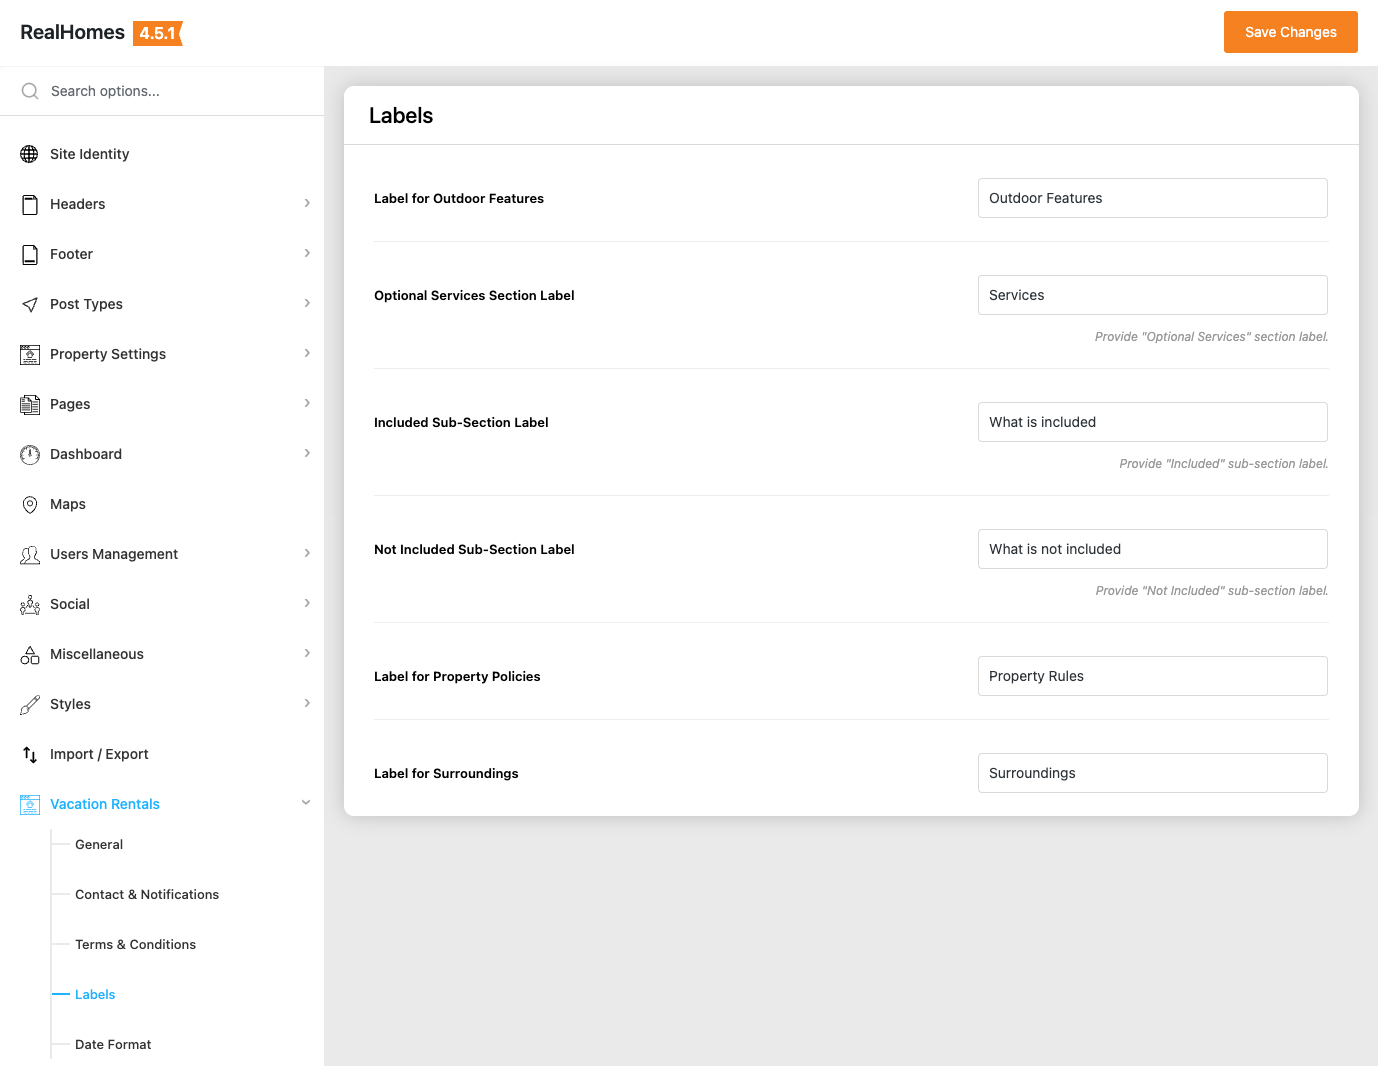The height and width of the screenshot is (1066, 1378).
Task: Edit the Label for Property Policies field
Action: click(1152, 676)
